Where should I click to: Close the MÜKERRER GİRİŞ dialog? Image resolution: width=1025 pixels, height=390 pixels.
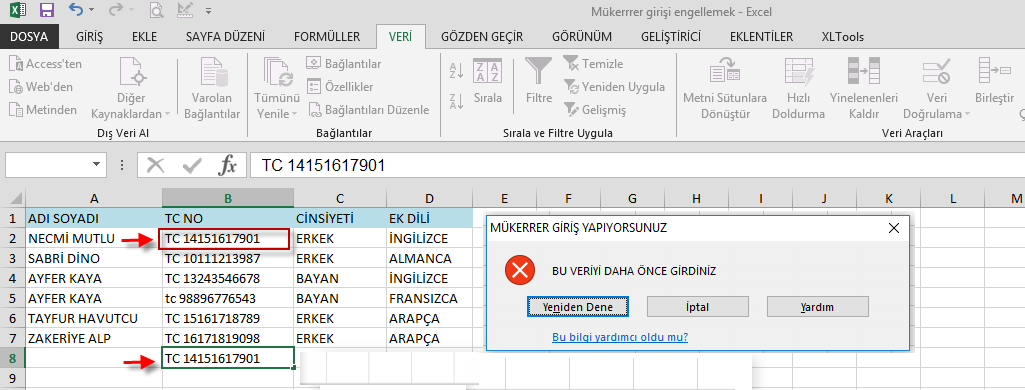click(x=894, y=228)
